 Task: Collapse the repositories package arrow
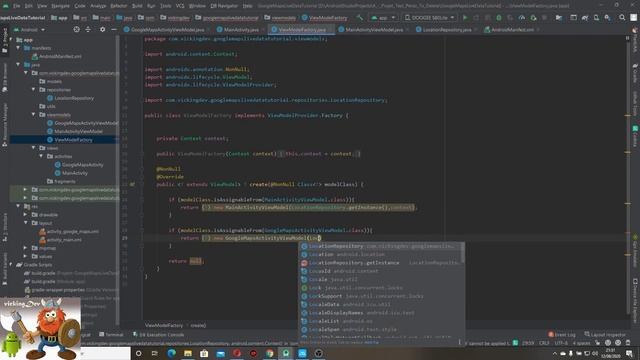[x=34, y=89]
